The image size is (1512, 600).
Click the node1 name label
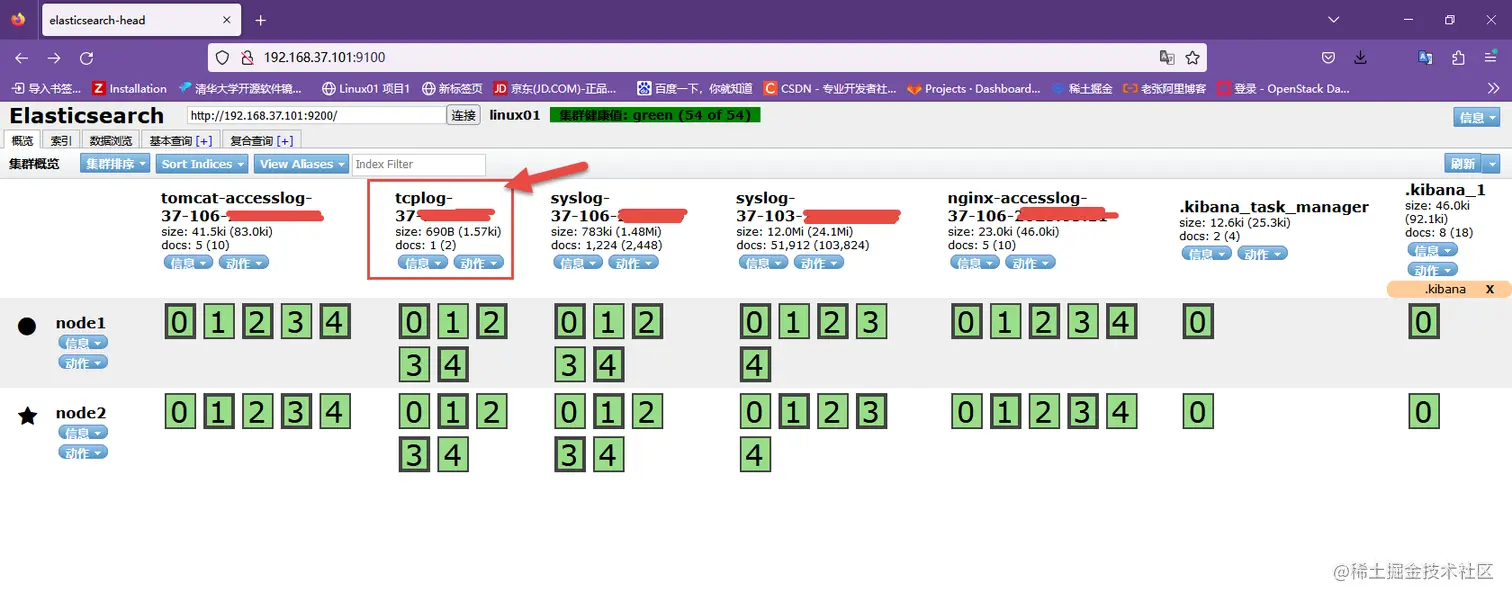(81, 323)
